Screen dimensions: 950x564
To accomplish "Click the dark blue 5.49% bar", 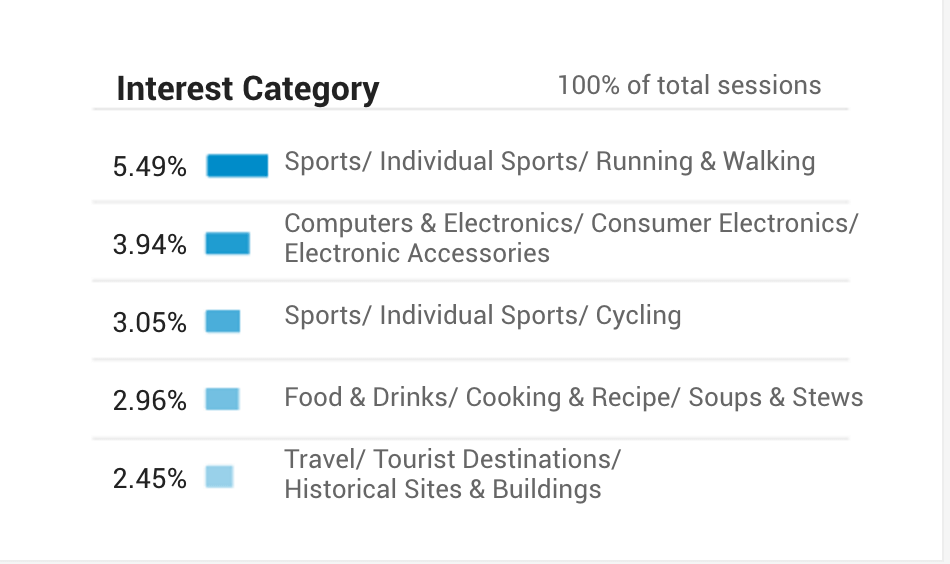I will tap(237, 165).
